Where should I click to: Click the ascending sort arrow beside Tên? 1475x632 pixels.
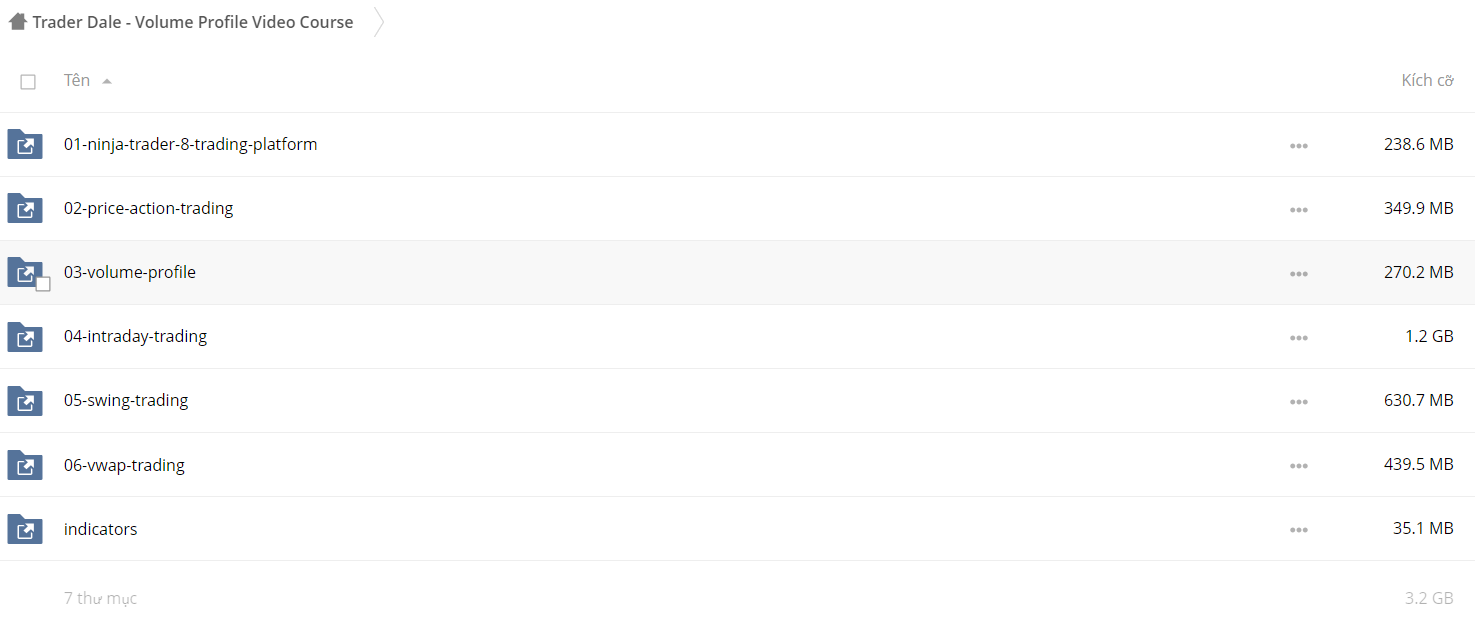click(107, 81)
